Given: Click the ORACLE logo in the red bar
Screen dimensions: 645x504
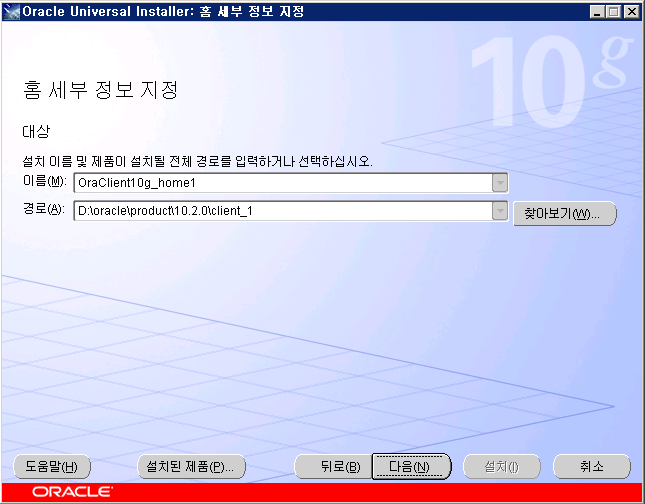Looking at the screenshot, I should click(x=72, y=492).
